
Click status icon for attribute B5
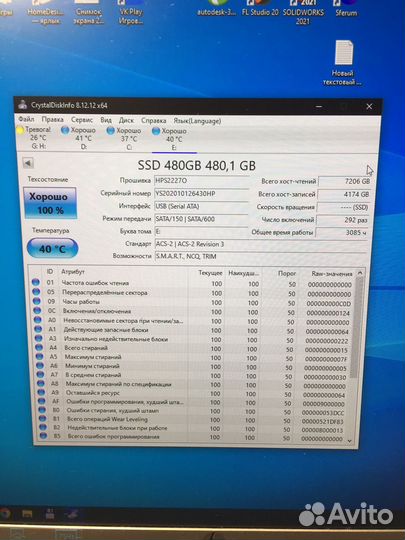pyautogui.click(x=43, y=436)
